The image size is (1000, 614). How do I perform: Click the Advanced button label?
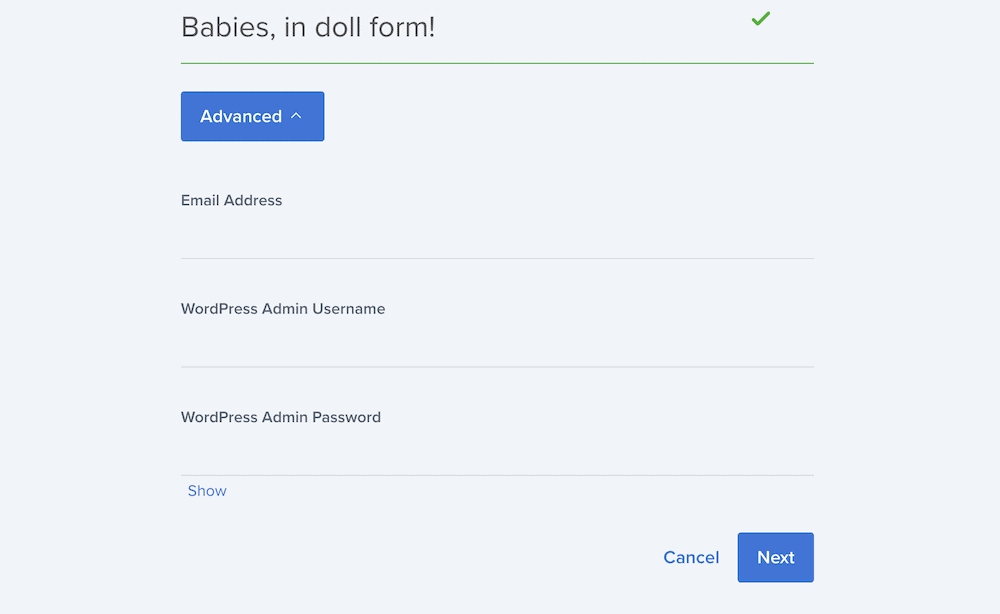point(241,116)
